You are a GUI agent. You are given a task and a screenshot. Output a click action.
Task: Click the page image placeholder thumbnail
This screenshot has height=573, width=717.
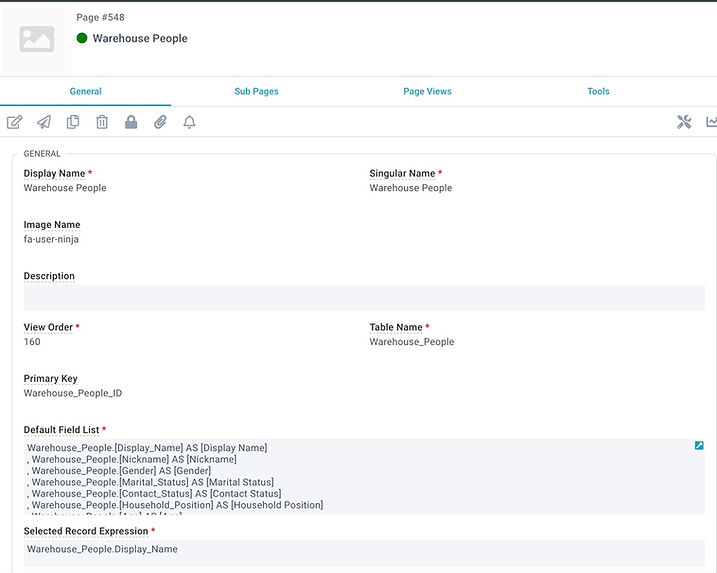37,39
